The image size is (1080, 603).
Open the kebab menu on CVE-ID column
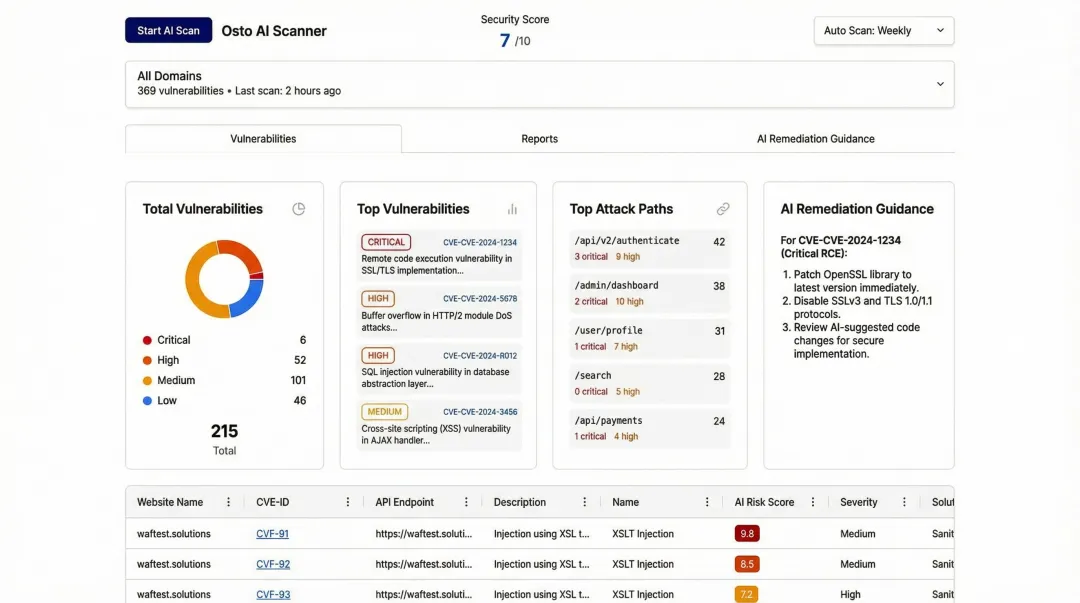[x=347, y=501]
